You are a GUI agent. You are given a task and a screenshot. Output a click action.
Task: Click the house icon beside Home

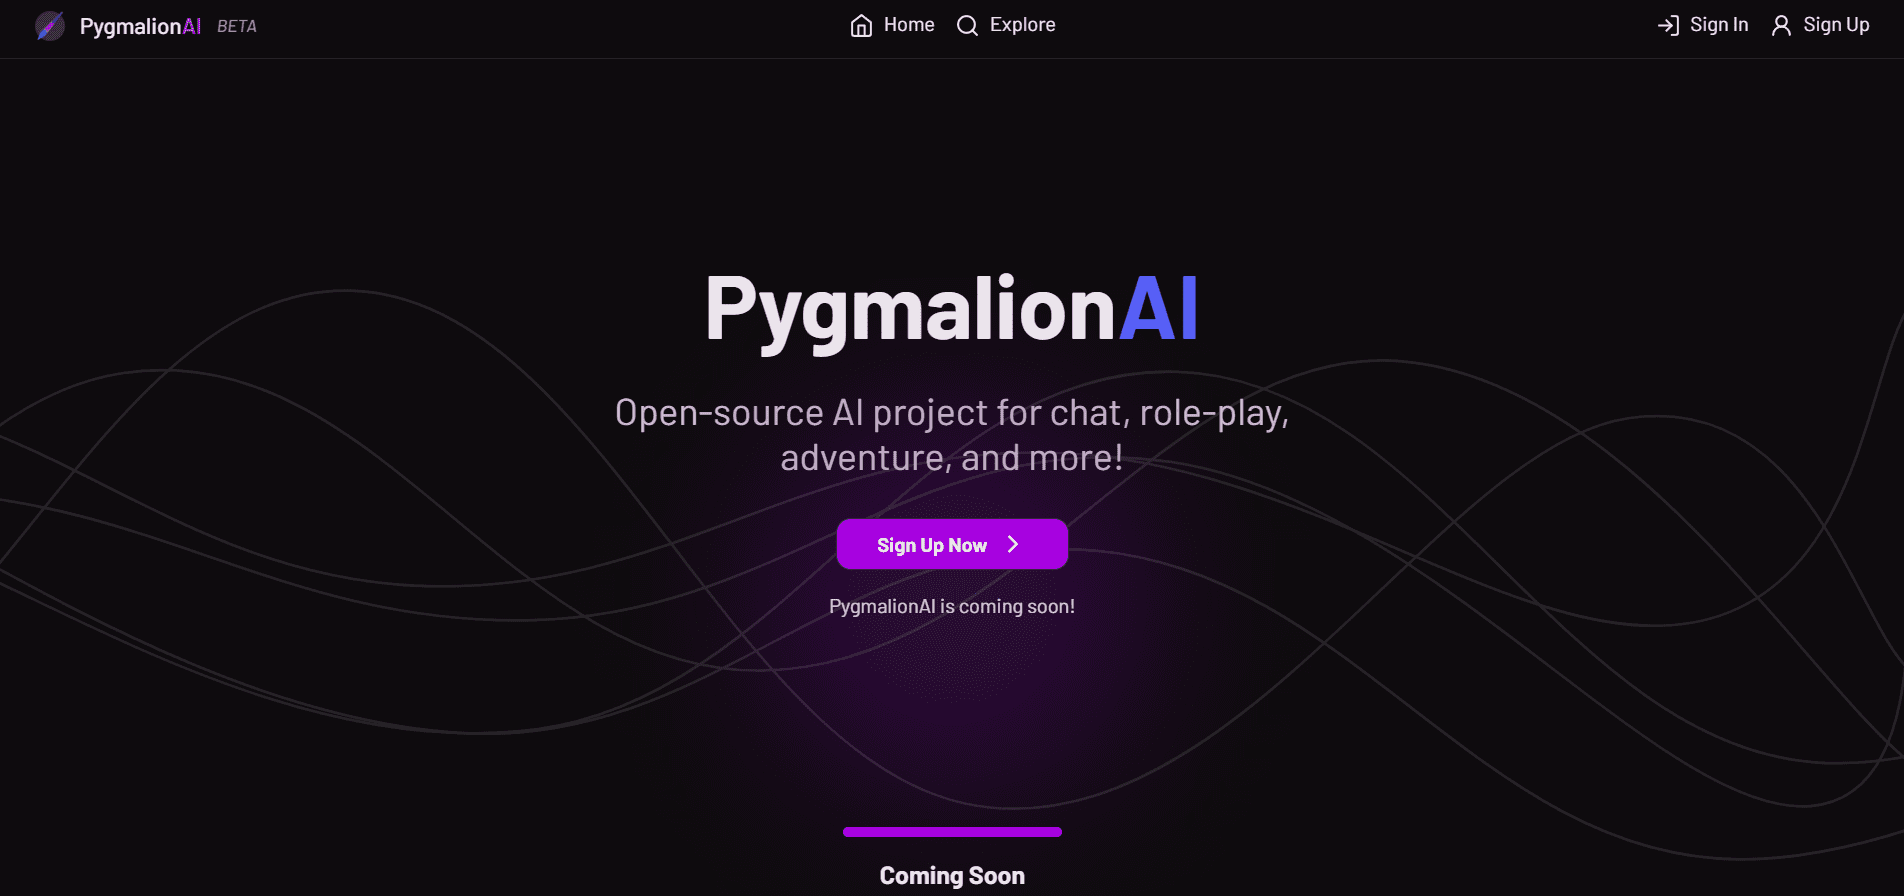coord(861,26)
